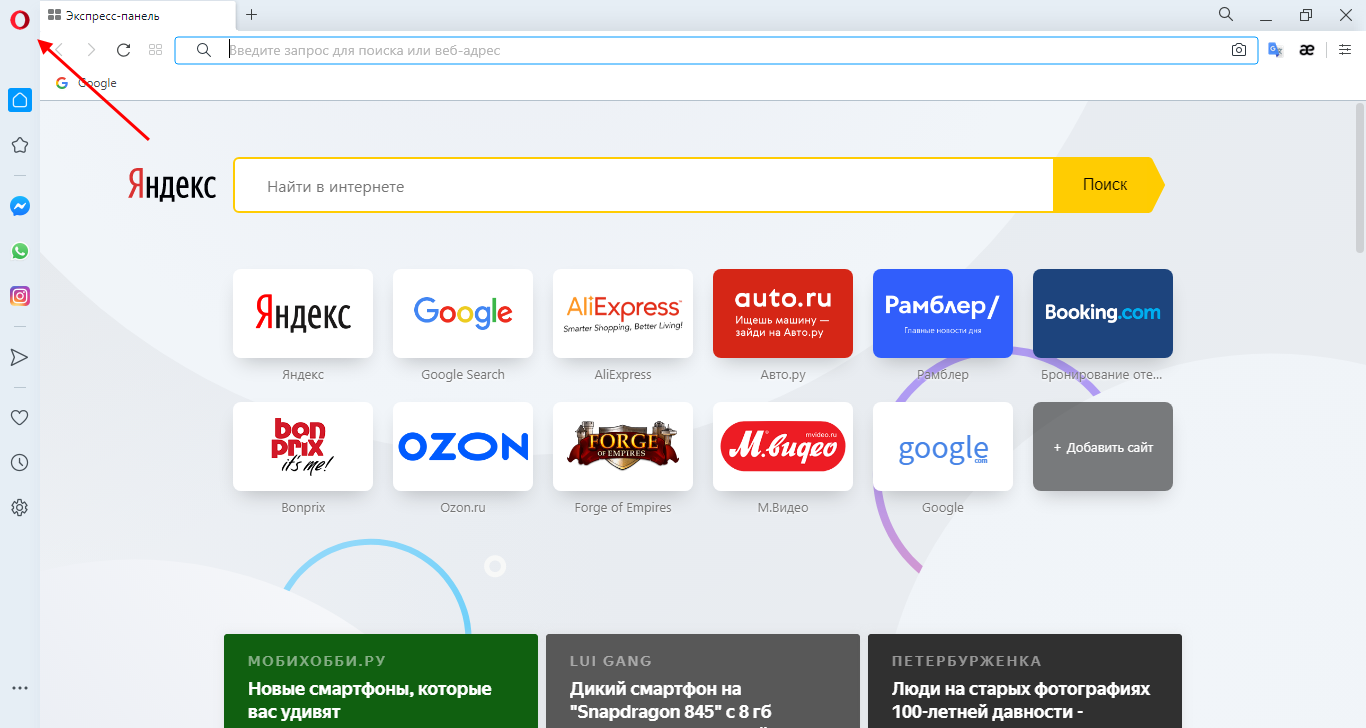
Task: Go to the Speed Dial home sidebar icon
Action: click(19, 100)
